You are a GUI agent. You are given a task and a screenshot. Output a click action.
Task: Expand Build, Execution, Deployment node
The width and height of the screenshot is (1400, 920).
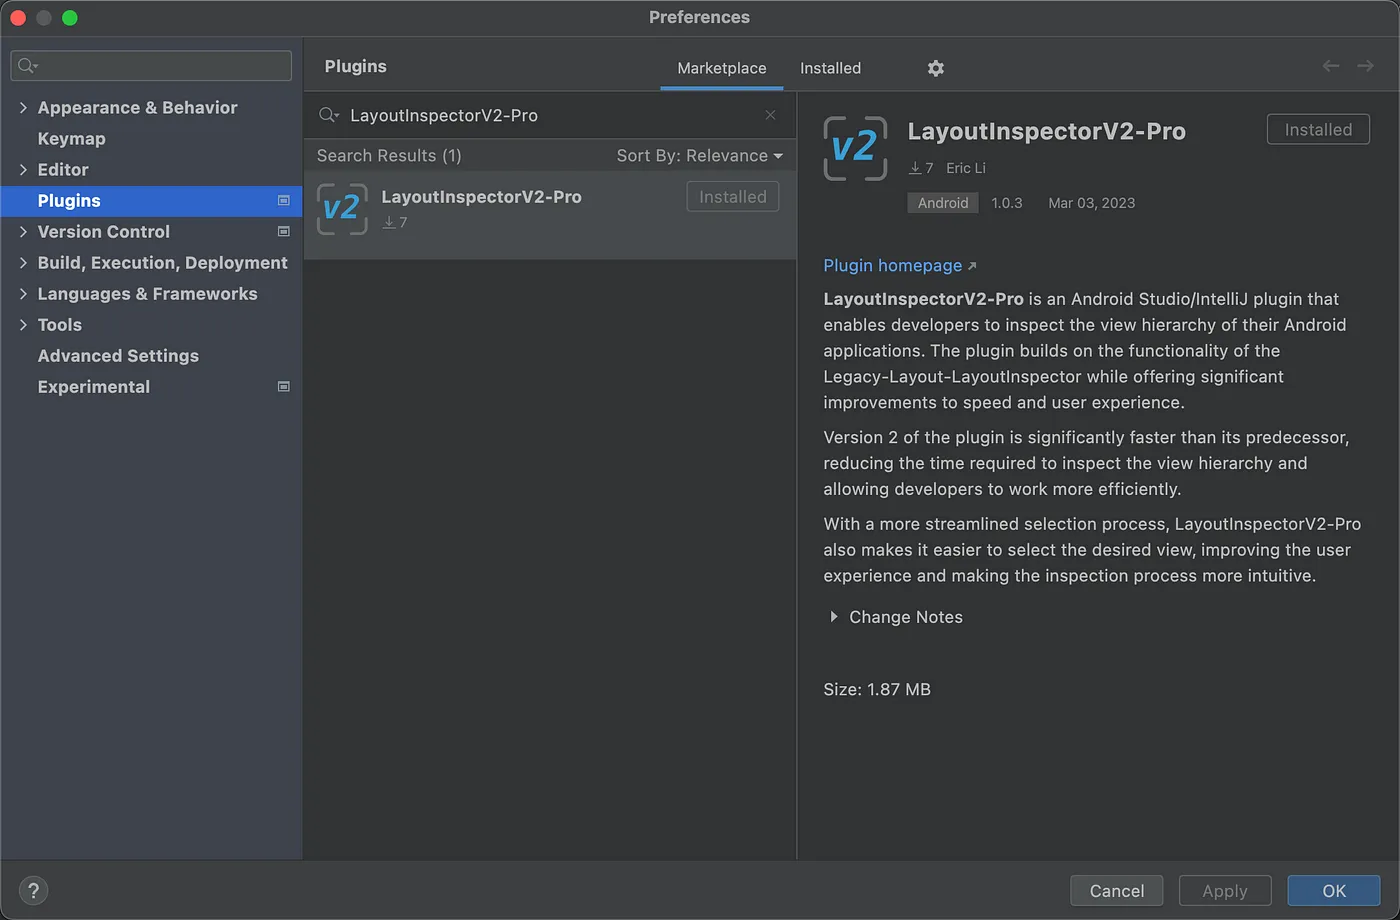[23, 263]
